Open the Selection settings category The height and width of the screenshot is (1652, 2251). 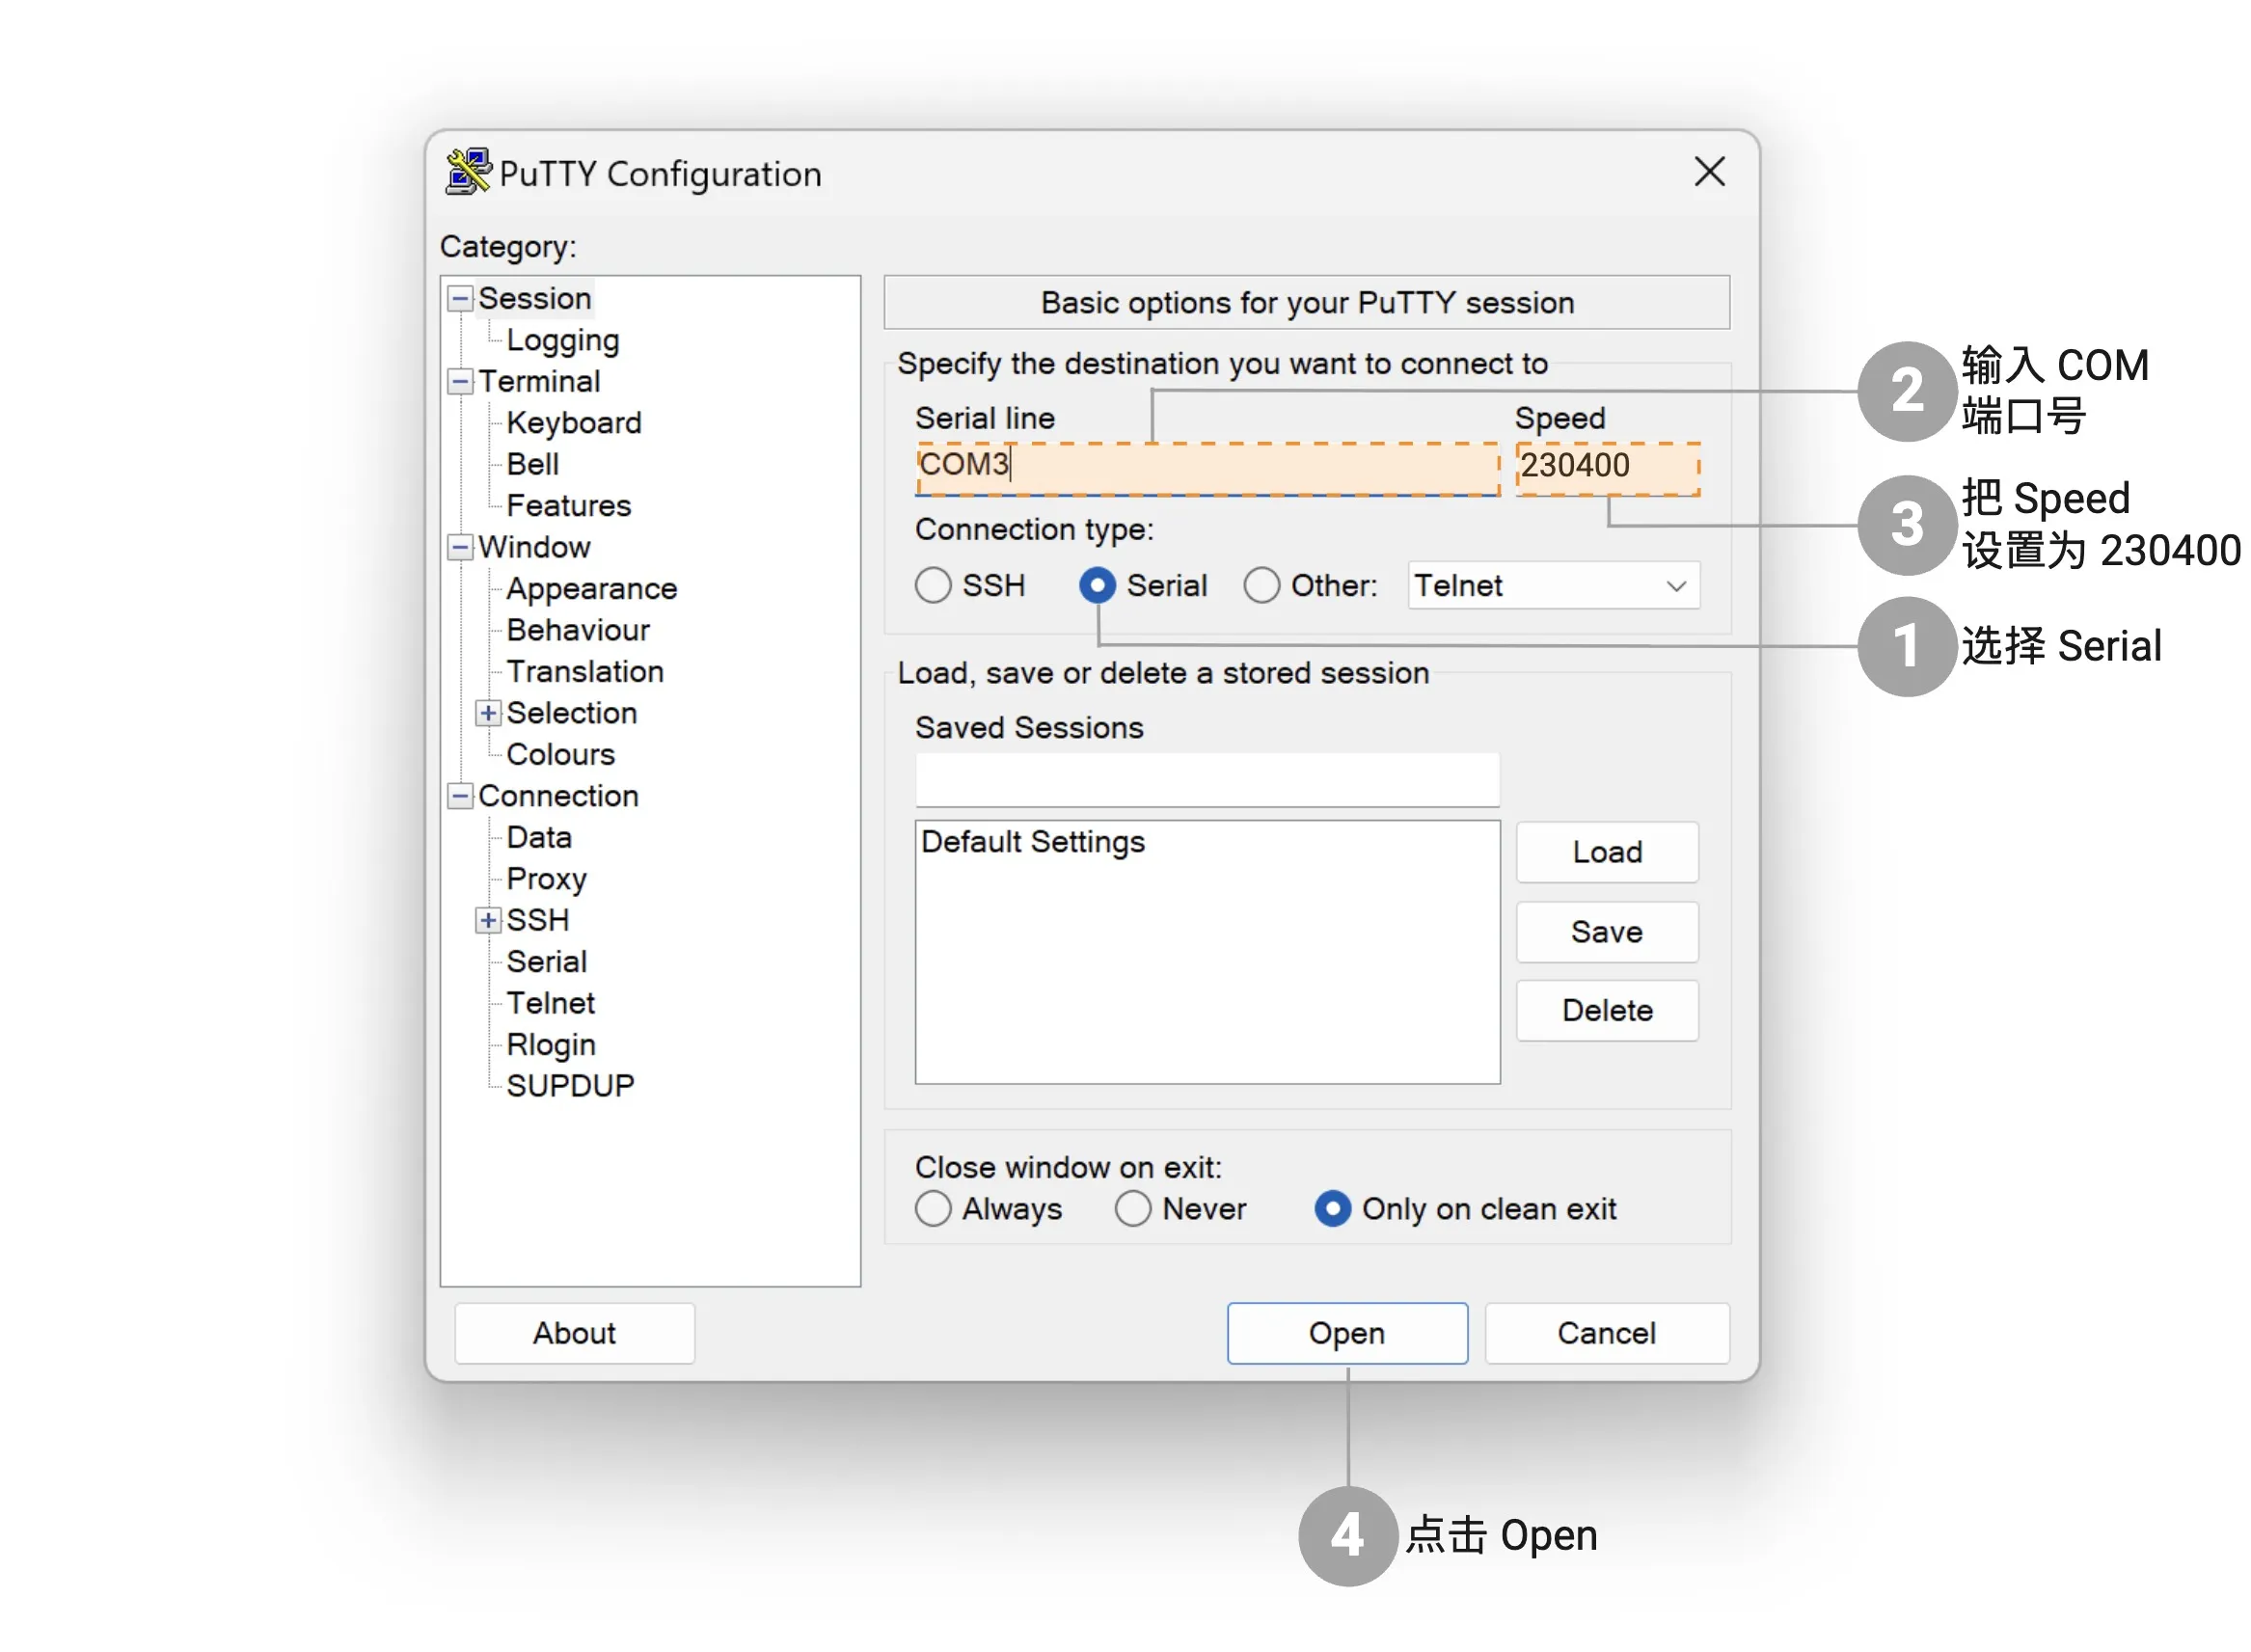coord(571,713)
